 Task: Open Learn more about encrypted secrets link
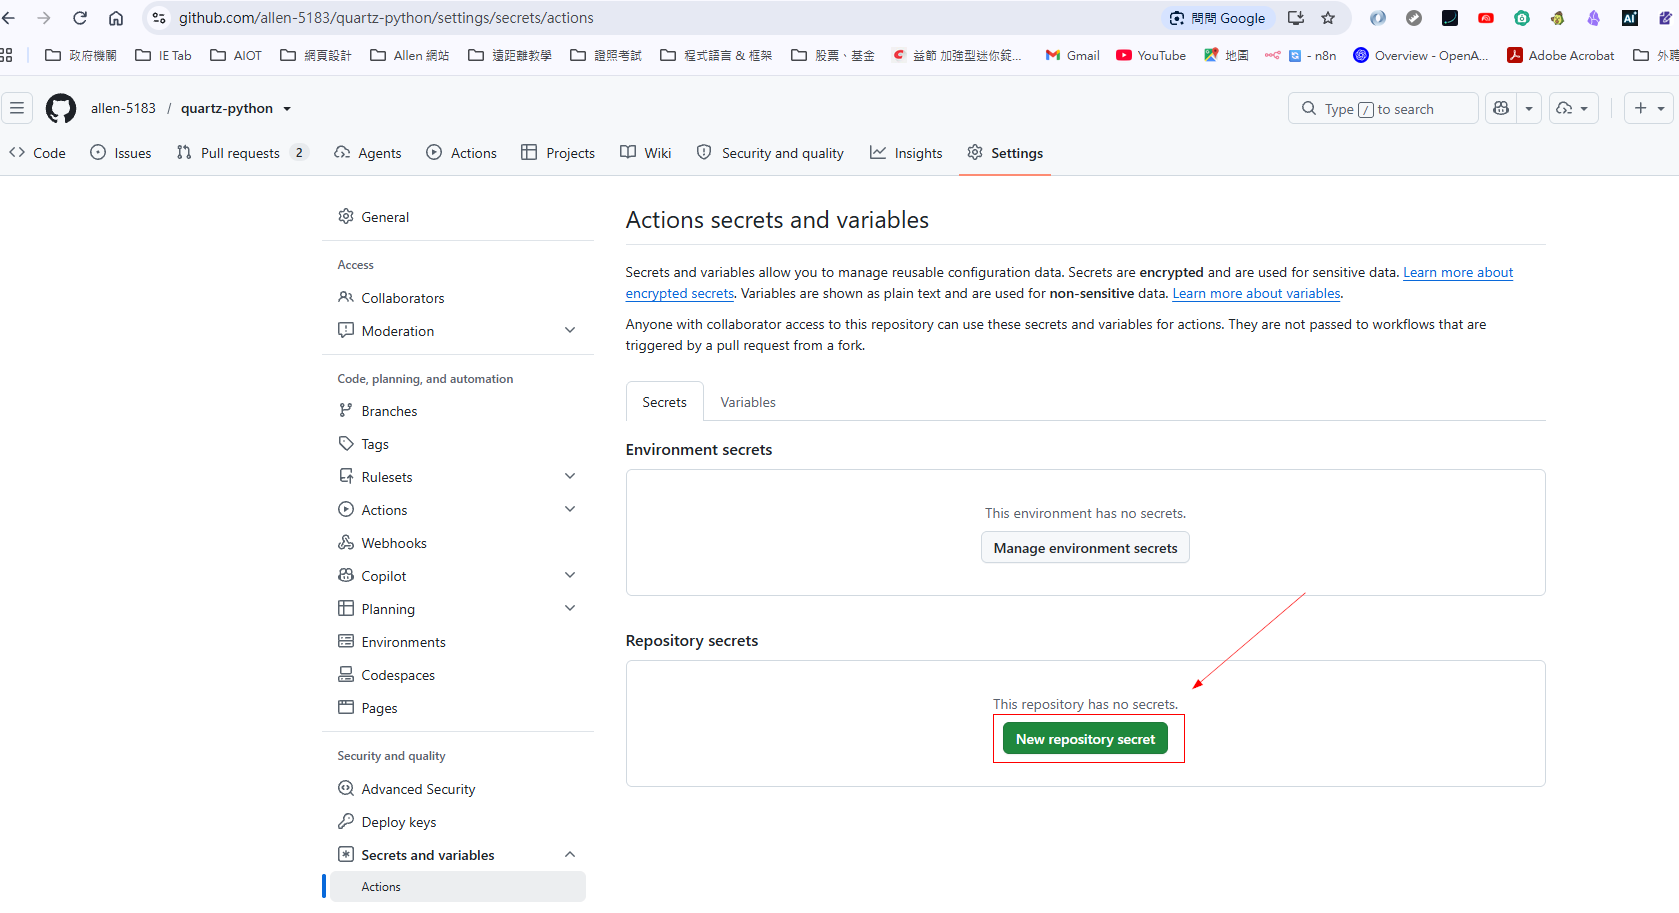point(1458,272)
